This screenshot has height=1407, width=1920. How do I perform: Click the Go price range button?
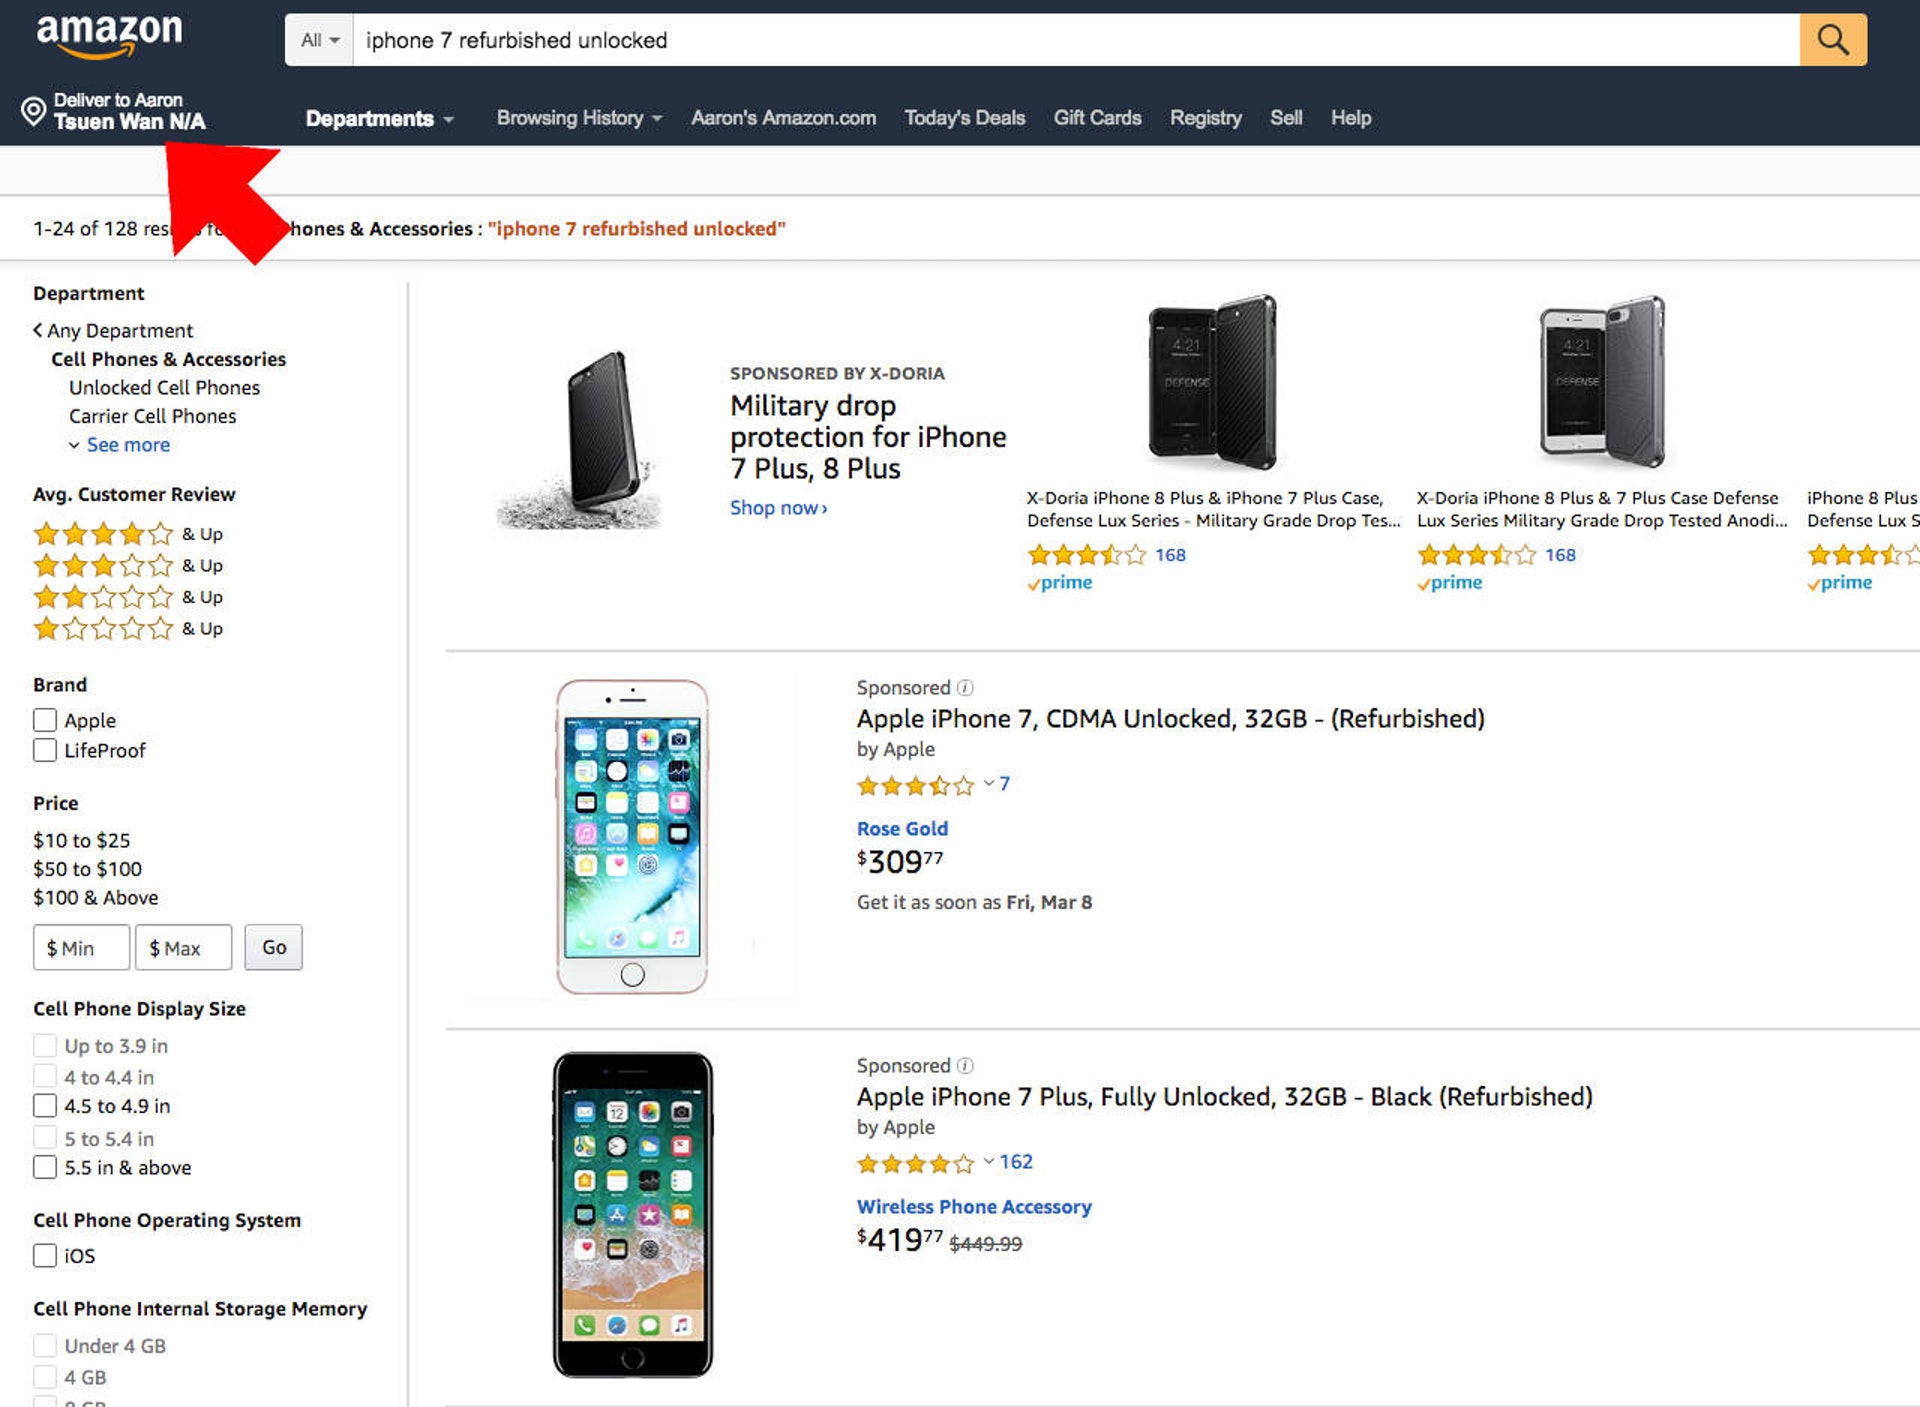(x=274, y=947)
